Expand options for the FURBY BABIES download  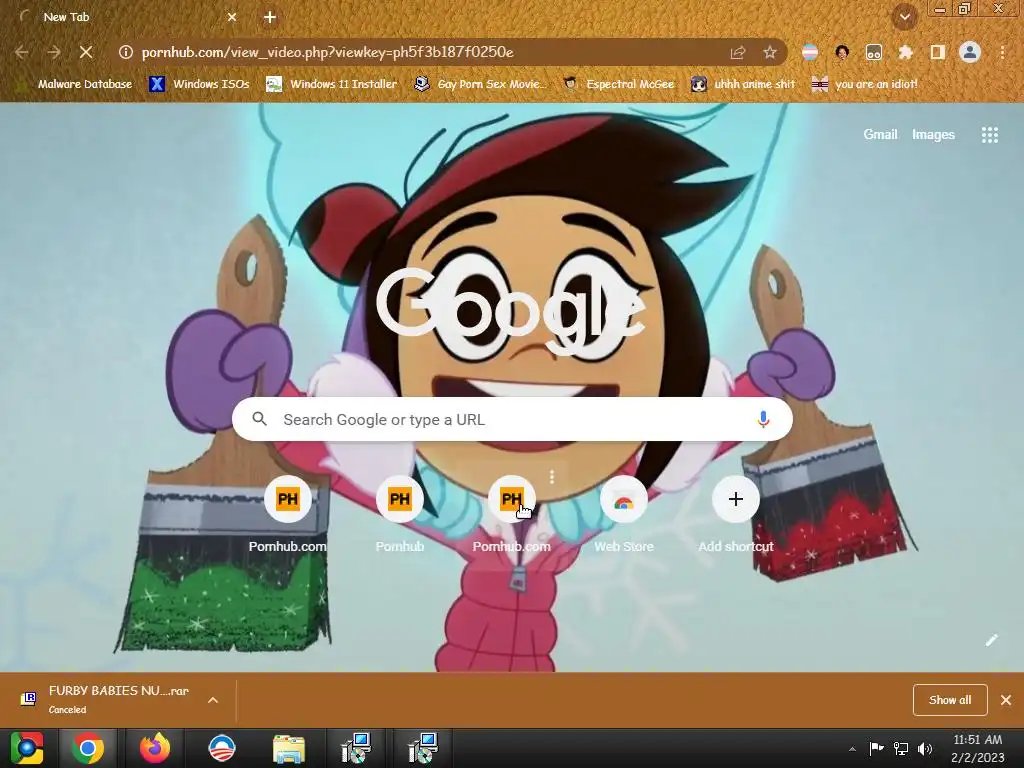pyautogui.click(x=213, y=700)
